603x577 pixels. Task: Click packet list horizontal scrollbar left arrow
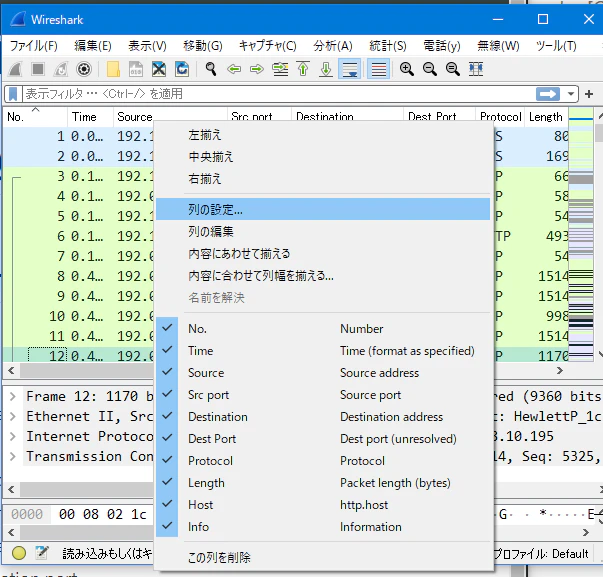coord(11,371)
